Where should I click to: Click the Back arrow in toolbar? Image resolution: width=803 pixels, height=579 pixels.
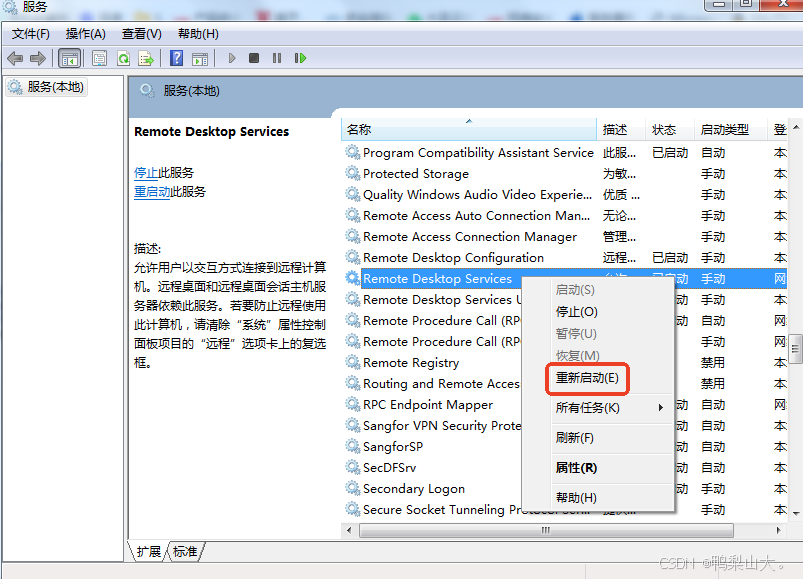pyautogui.click(x=15, y=58)
